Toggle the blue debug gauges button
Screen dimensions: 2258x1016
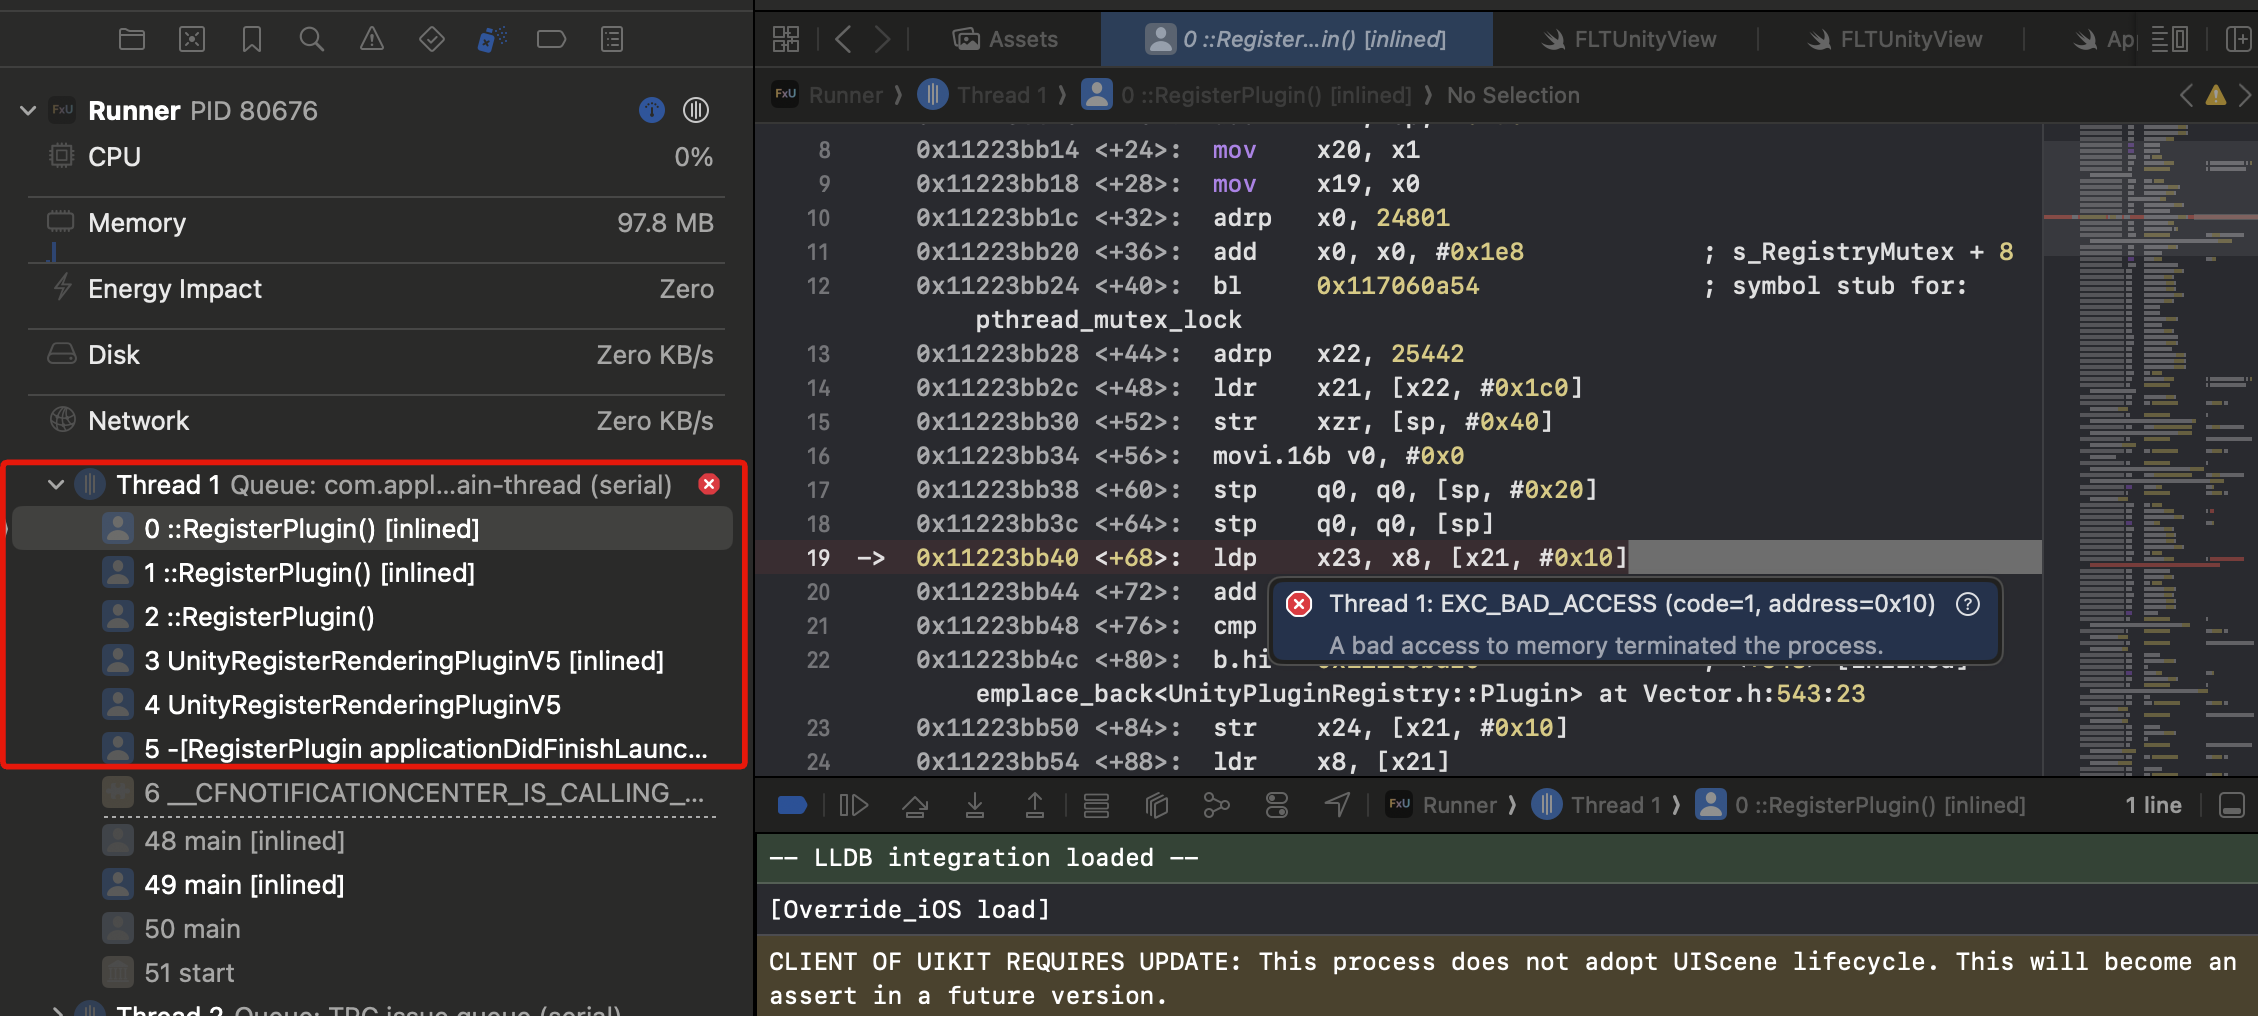tap(652, 110)
